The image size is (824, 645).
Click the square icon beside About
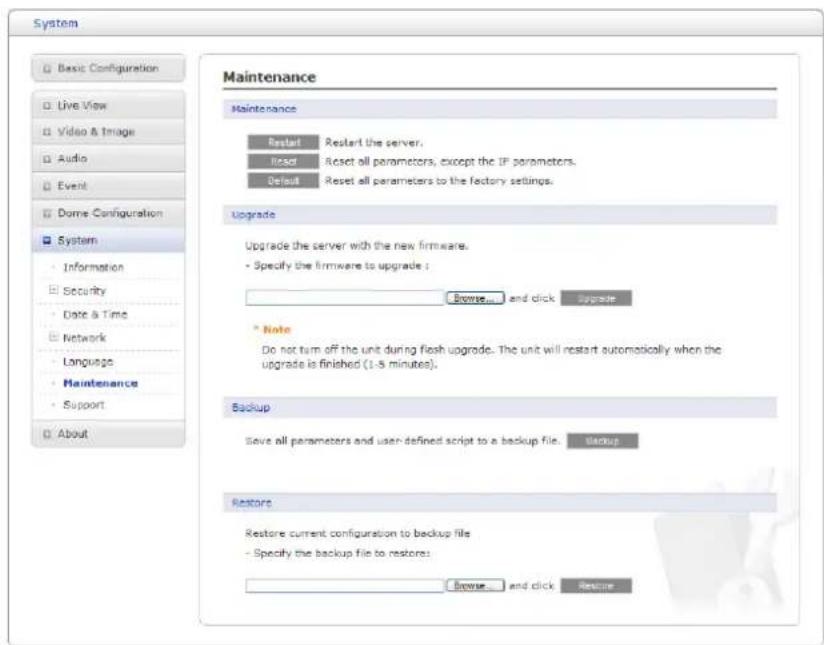47,434
